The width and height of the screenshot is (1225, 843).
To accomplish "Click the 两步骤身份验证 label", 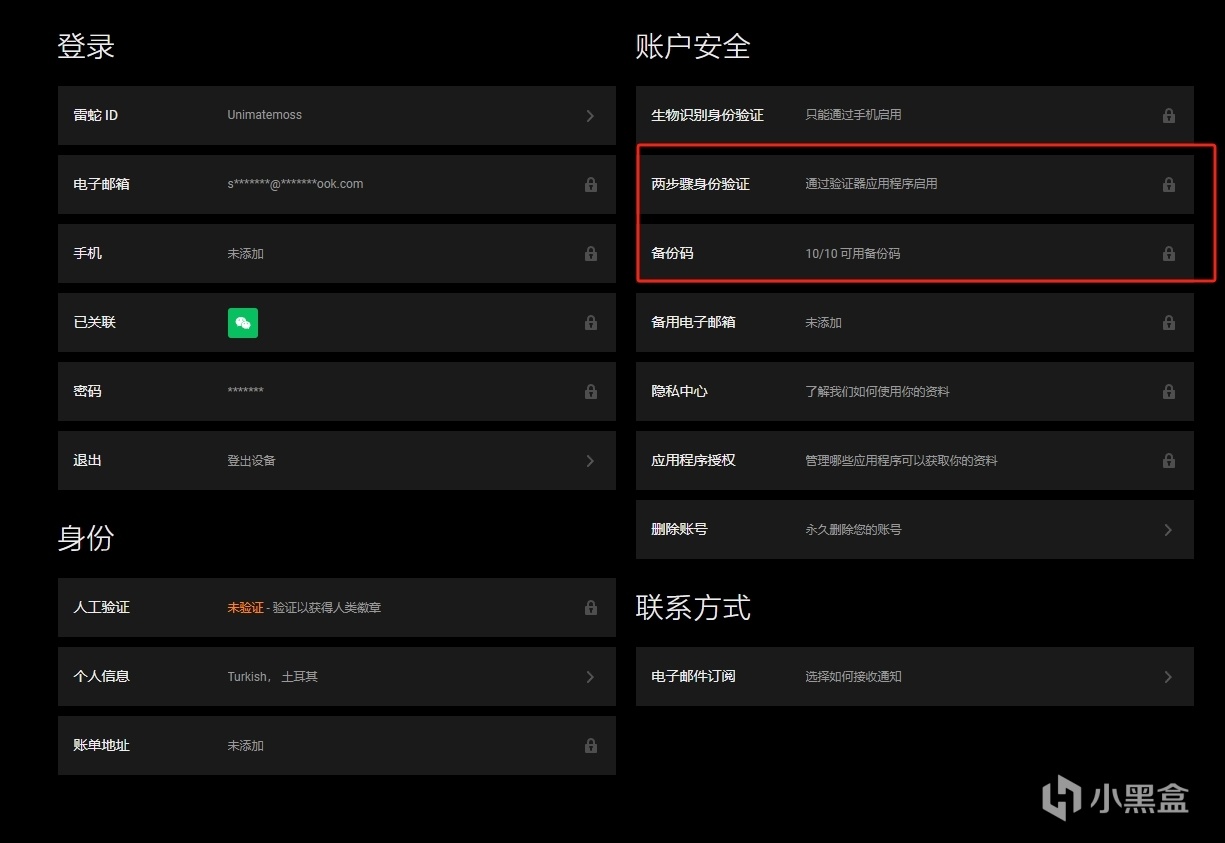I will 700,184.
